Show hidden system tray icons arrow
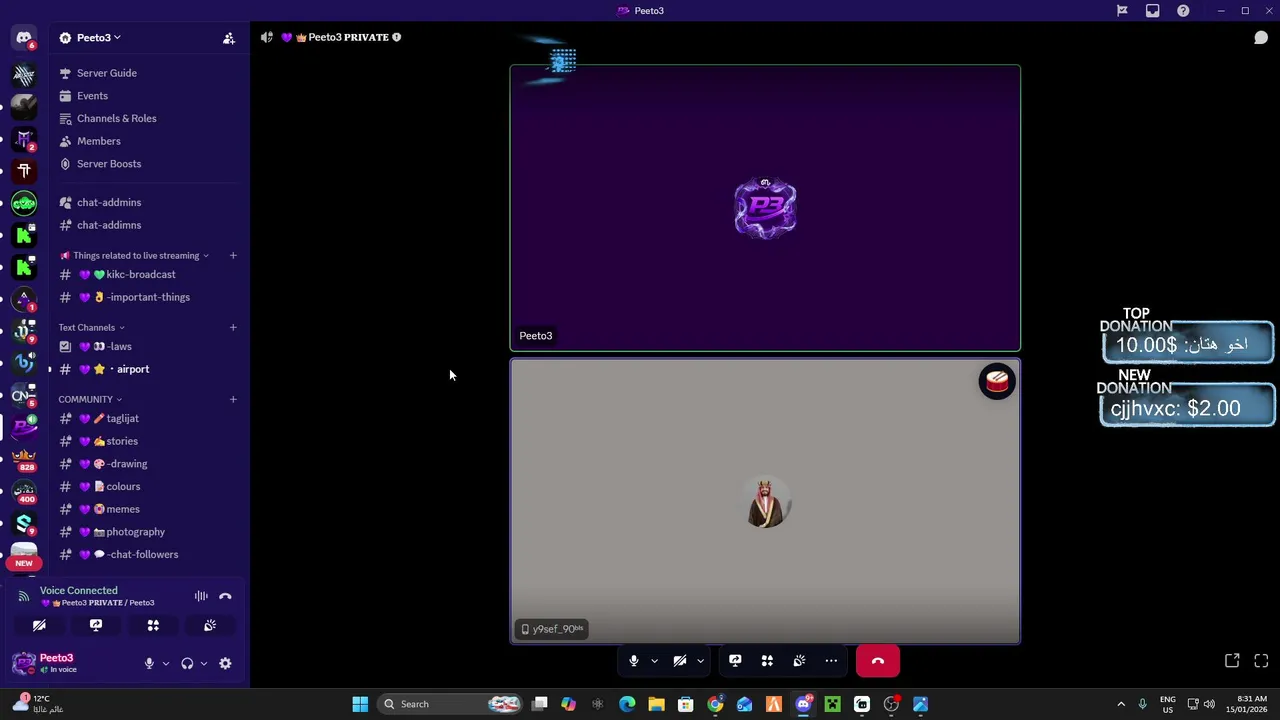The image size is (1280, 720). 1120,704
